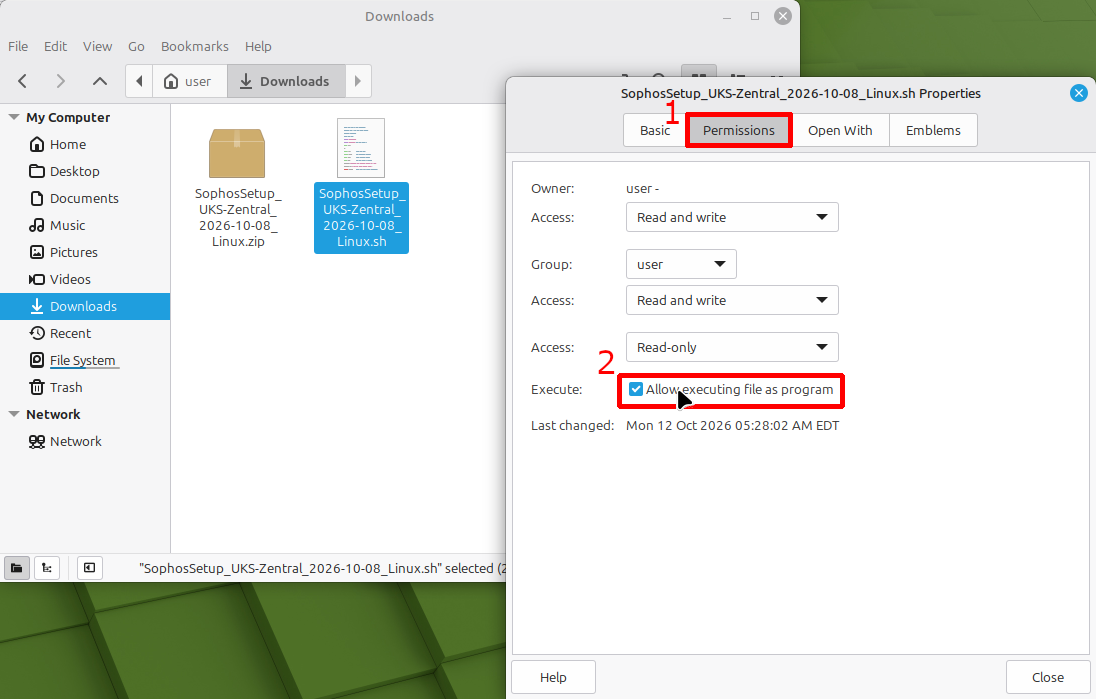Open Documents from the sidebar

point(85,199)
